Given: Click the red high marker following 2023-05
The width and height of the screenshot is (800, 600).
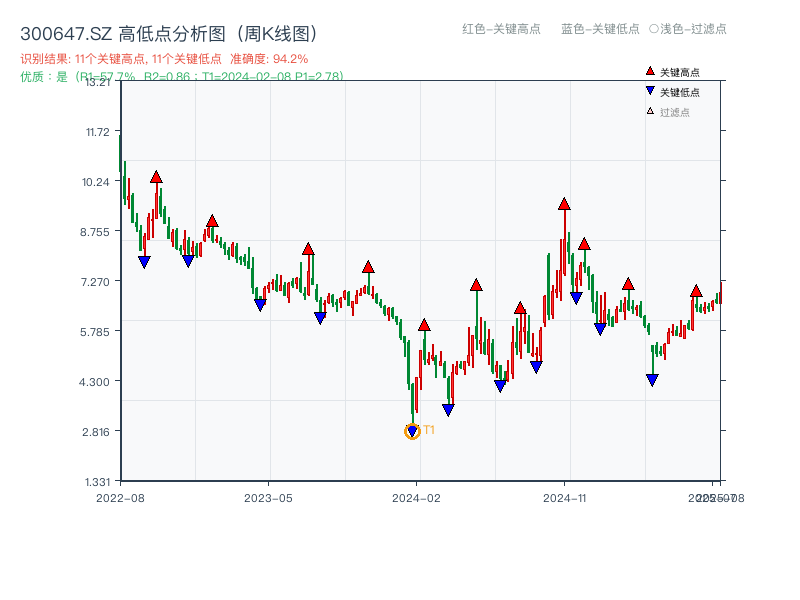Looking at the screenshot, I should [x=308, y=249].
